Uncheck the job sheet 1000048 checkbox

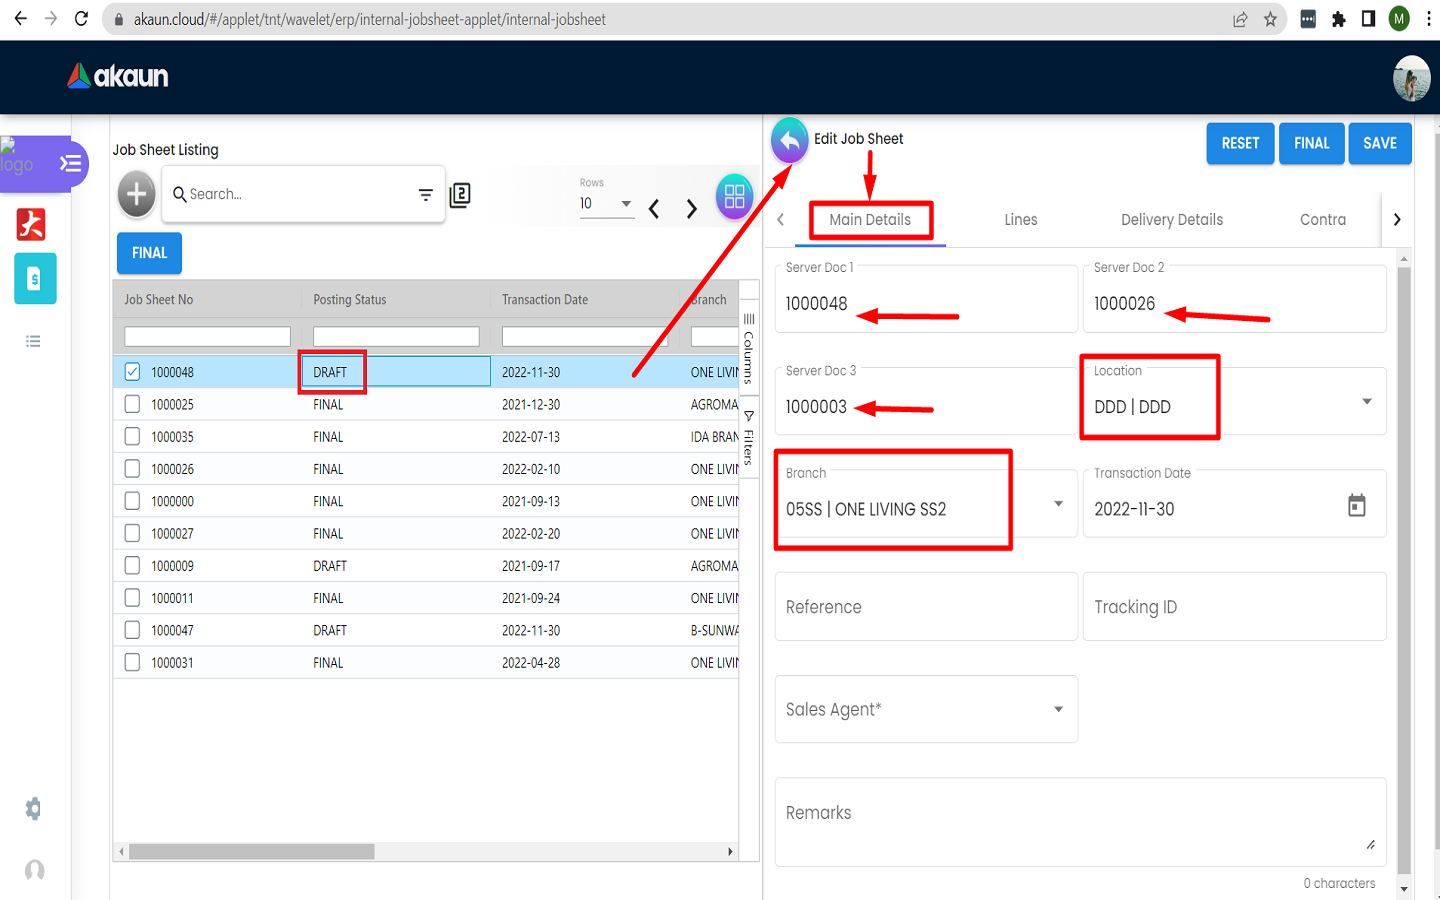pos(132,372)
